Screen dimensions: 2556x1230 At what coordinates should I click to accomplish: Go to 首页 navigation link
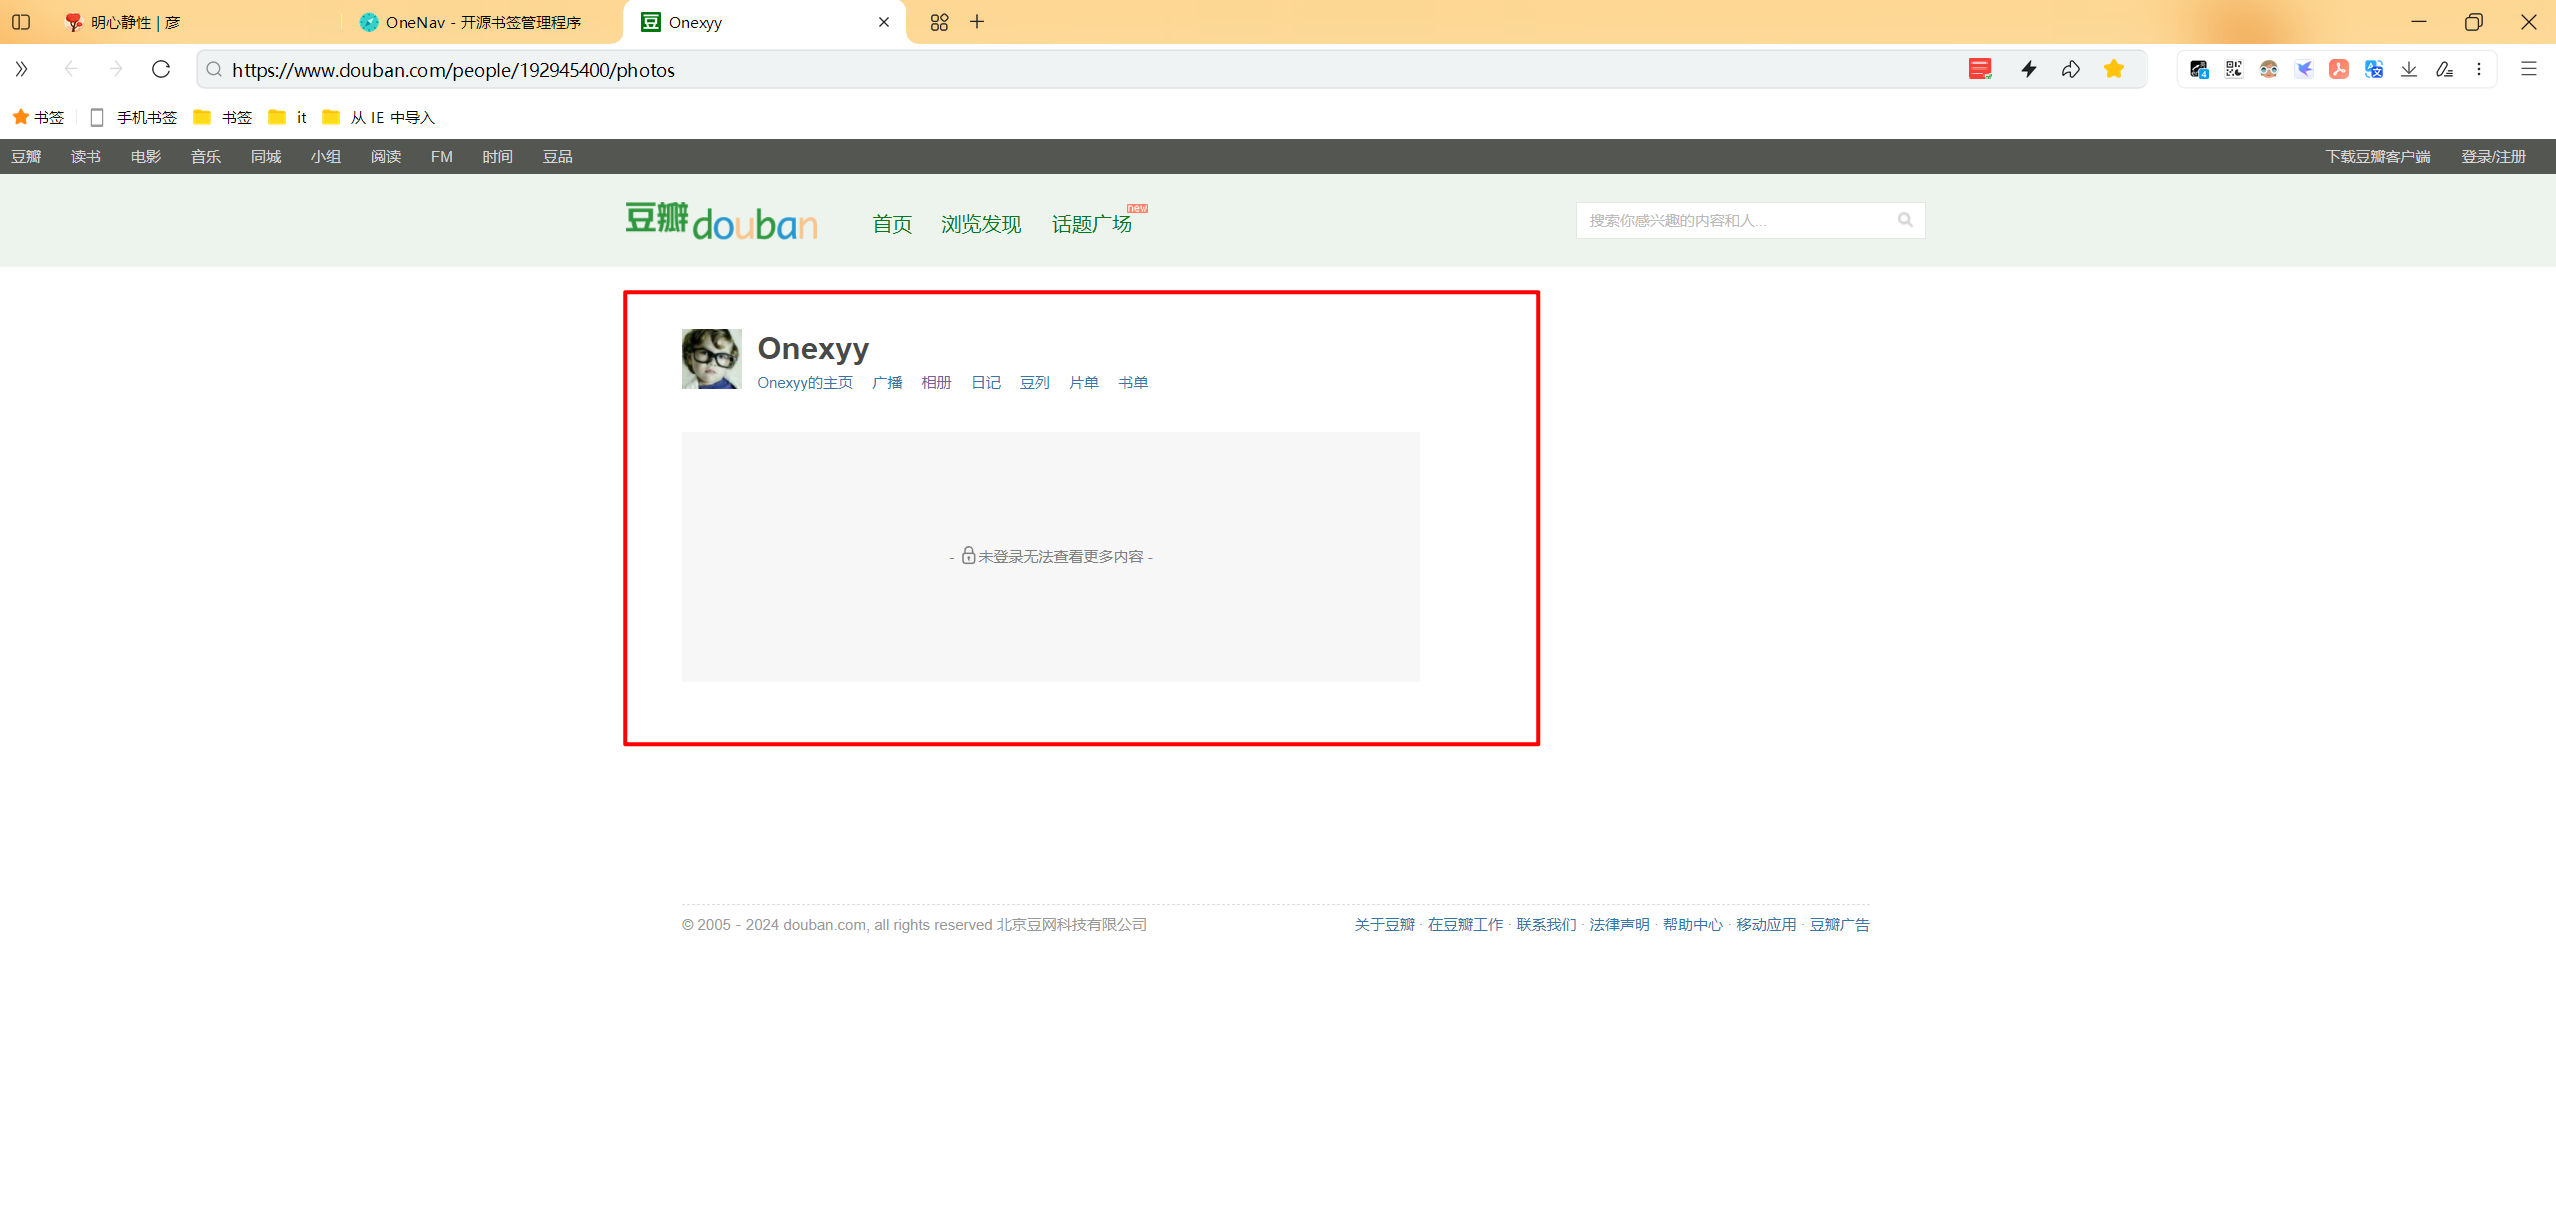892,224
